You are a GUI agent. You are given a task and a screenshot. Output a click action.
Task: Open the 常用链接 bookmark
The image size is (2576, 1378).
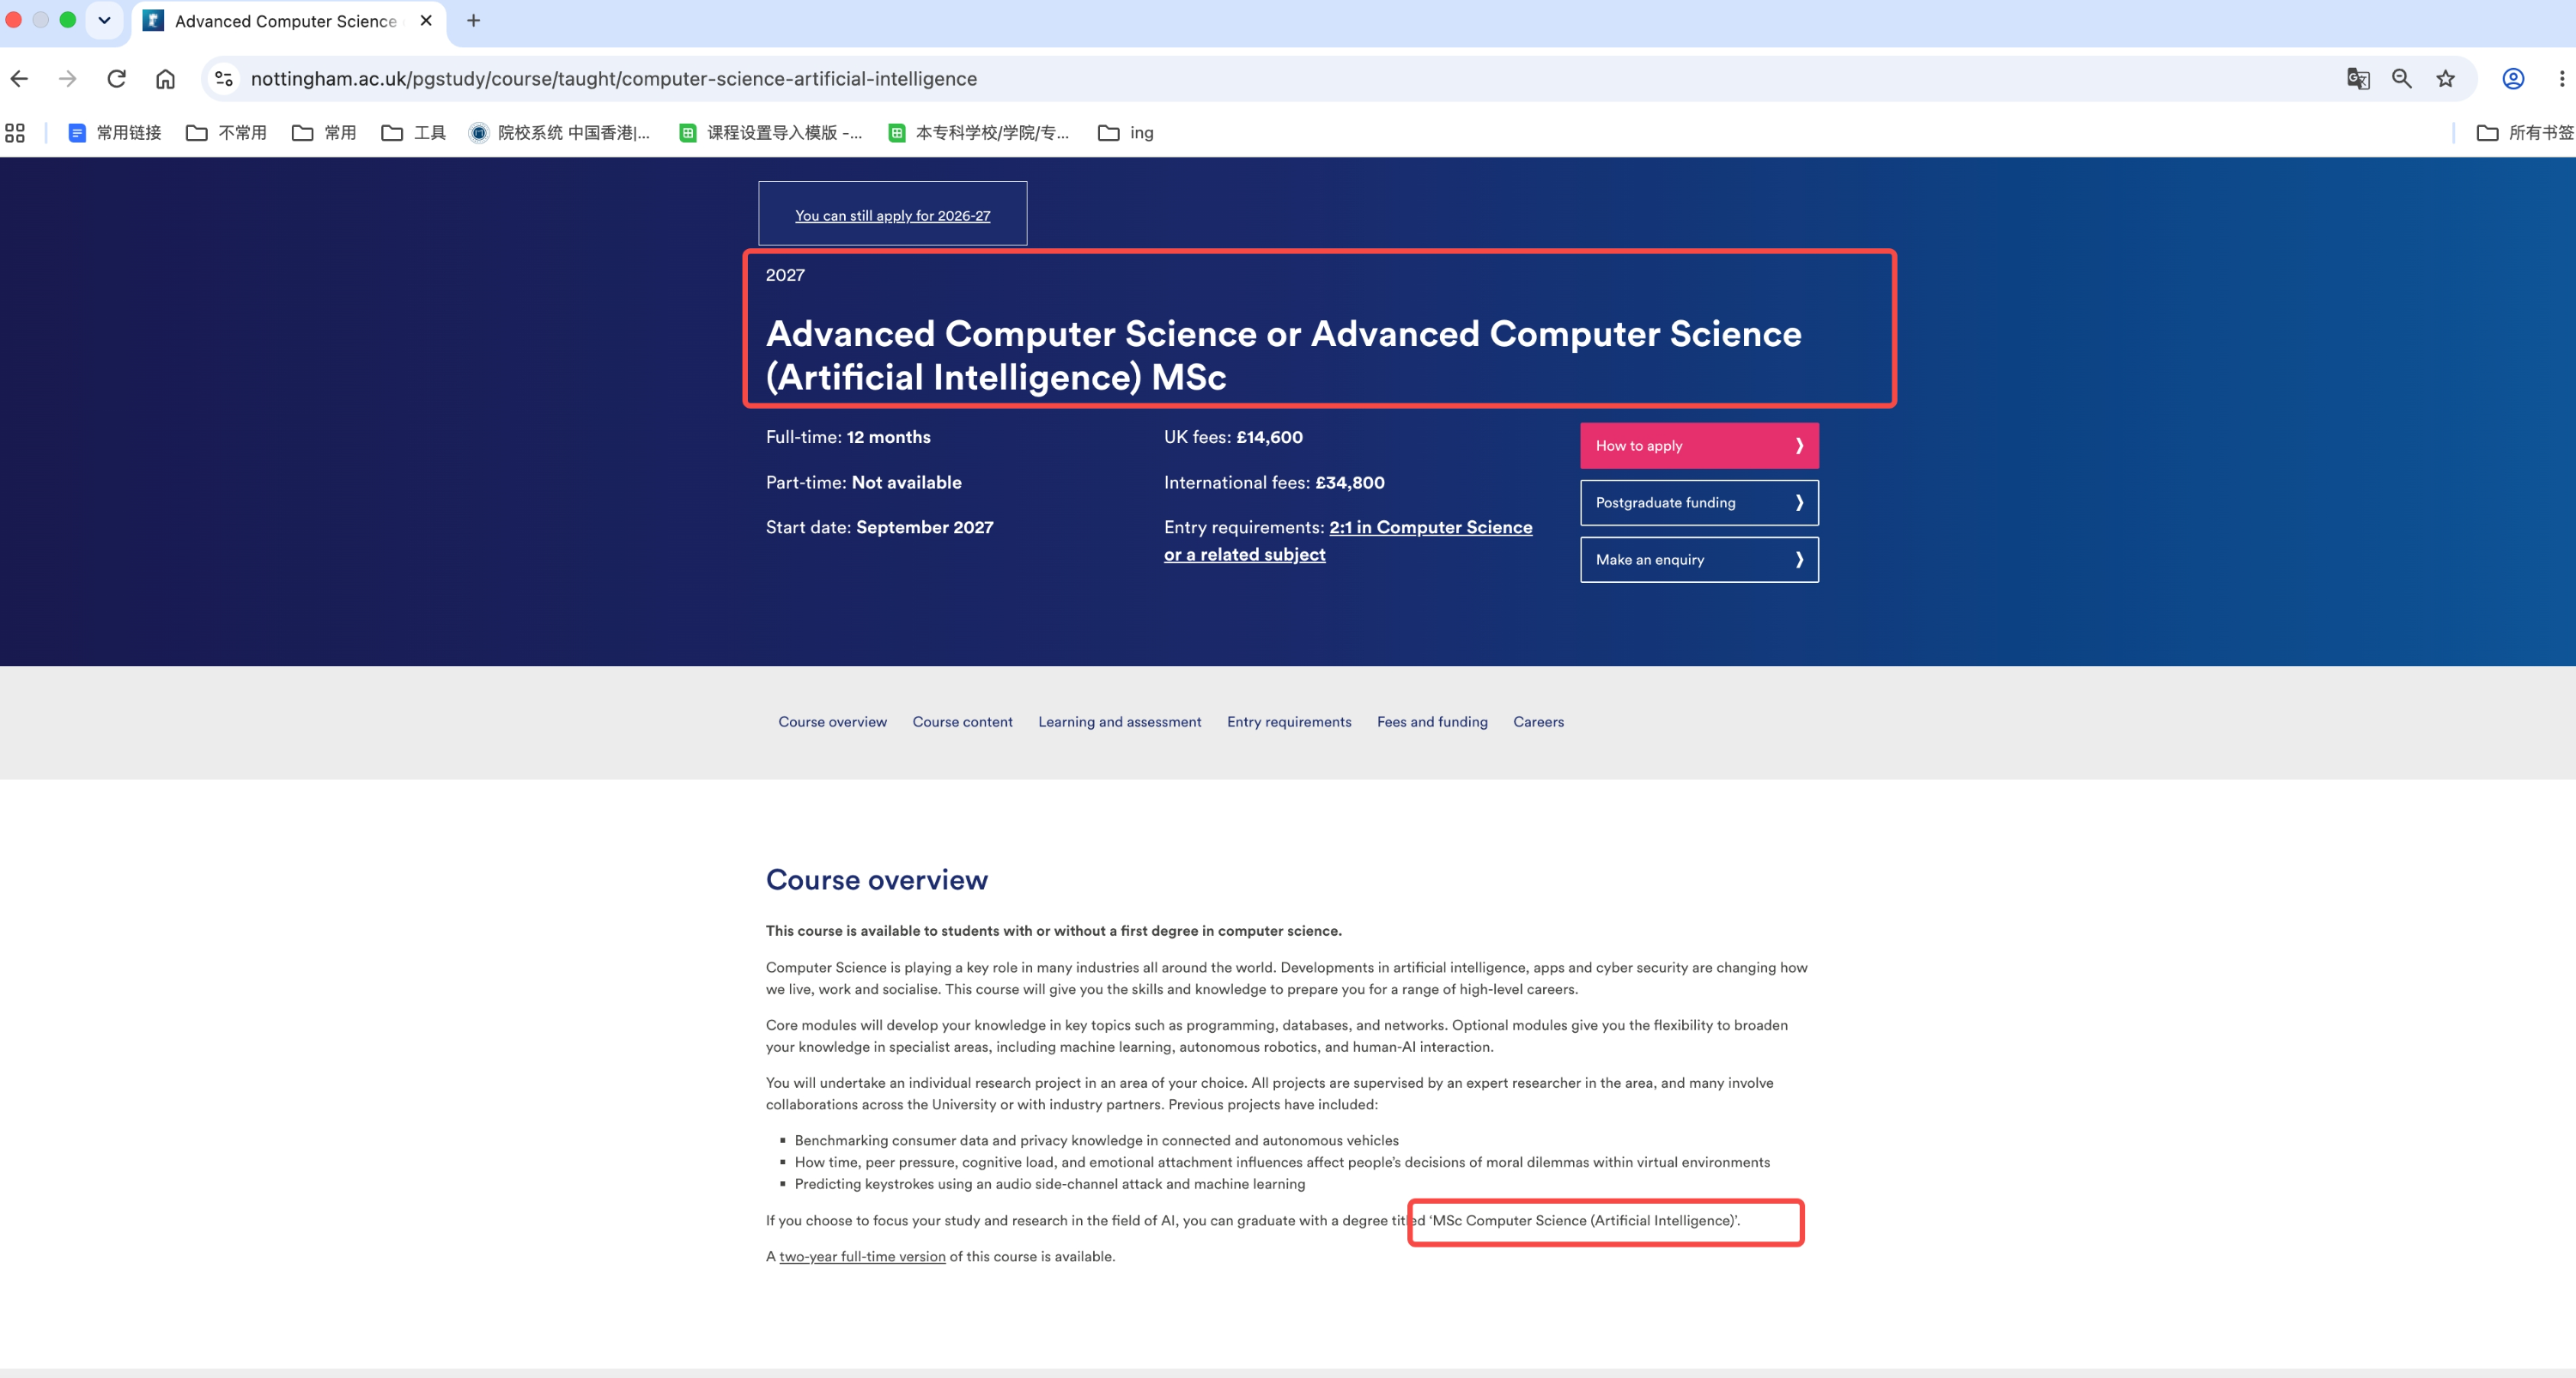[114, 133]
